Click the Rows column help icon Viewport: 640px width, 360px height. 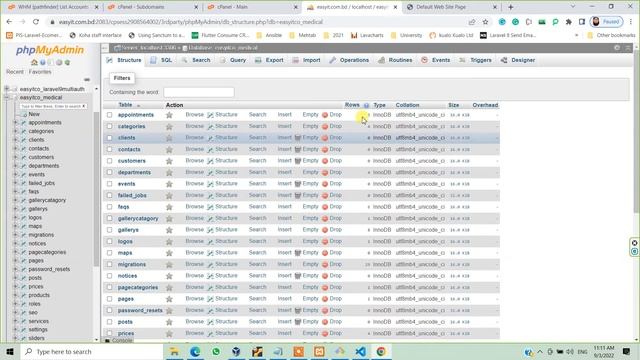(x=366, y=105)
